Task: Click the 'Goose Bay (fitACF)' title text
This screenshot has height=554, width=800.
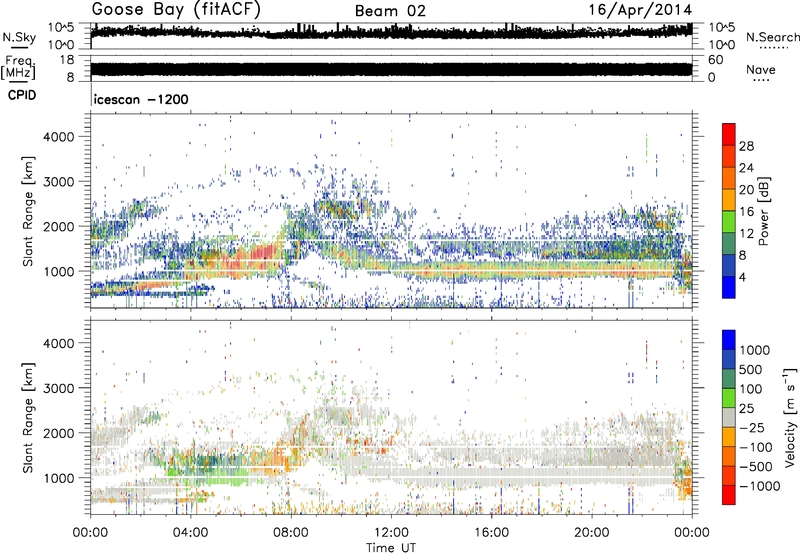Action: tap(176, 10)
